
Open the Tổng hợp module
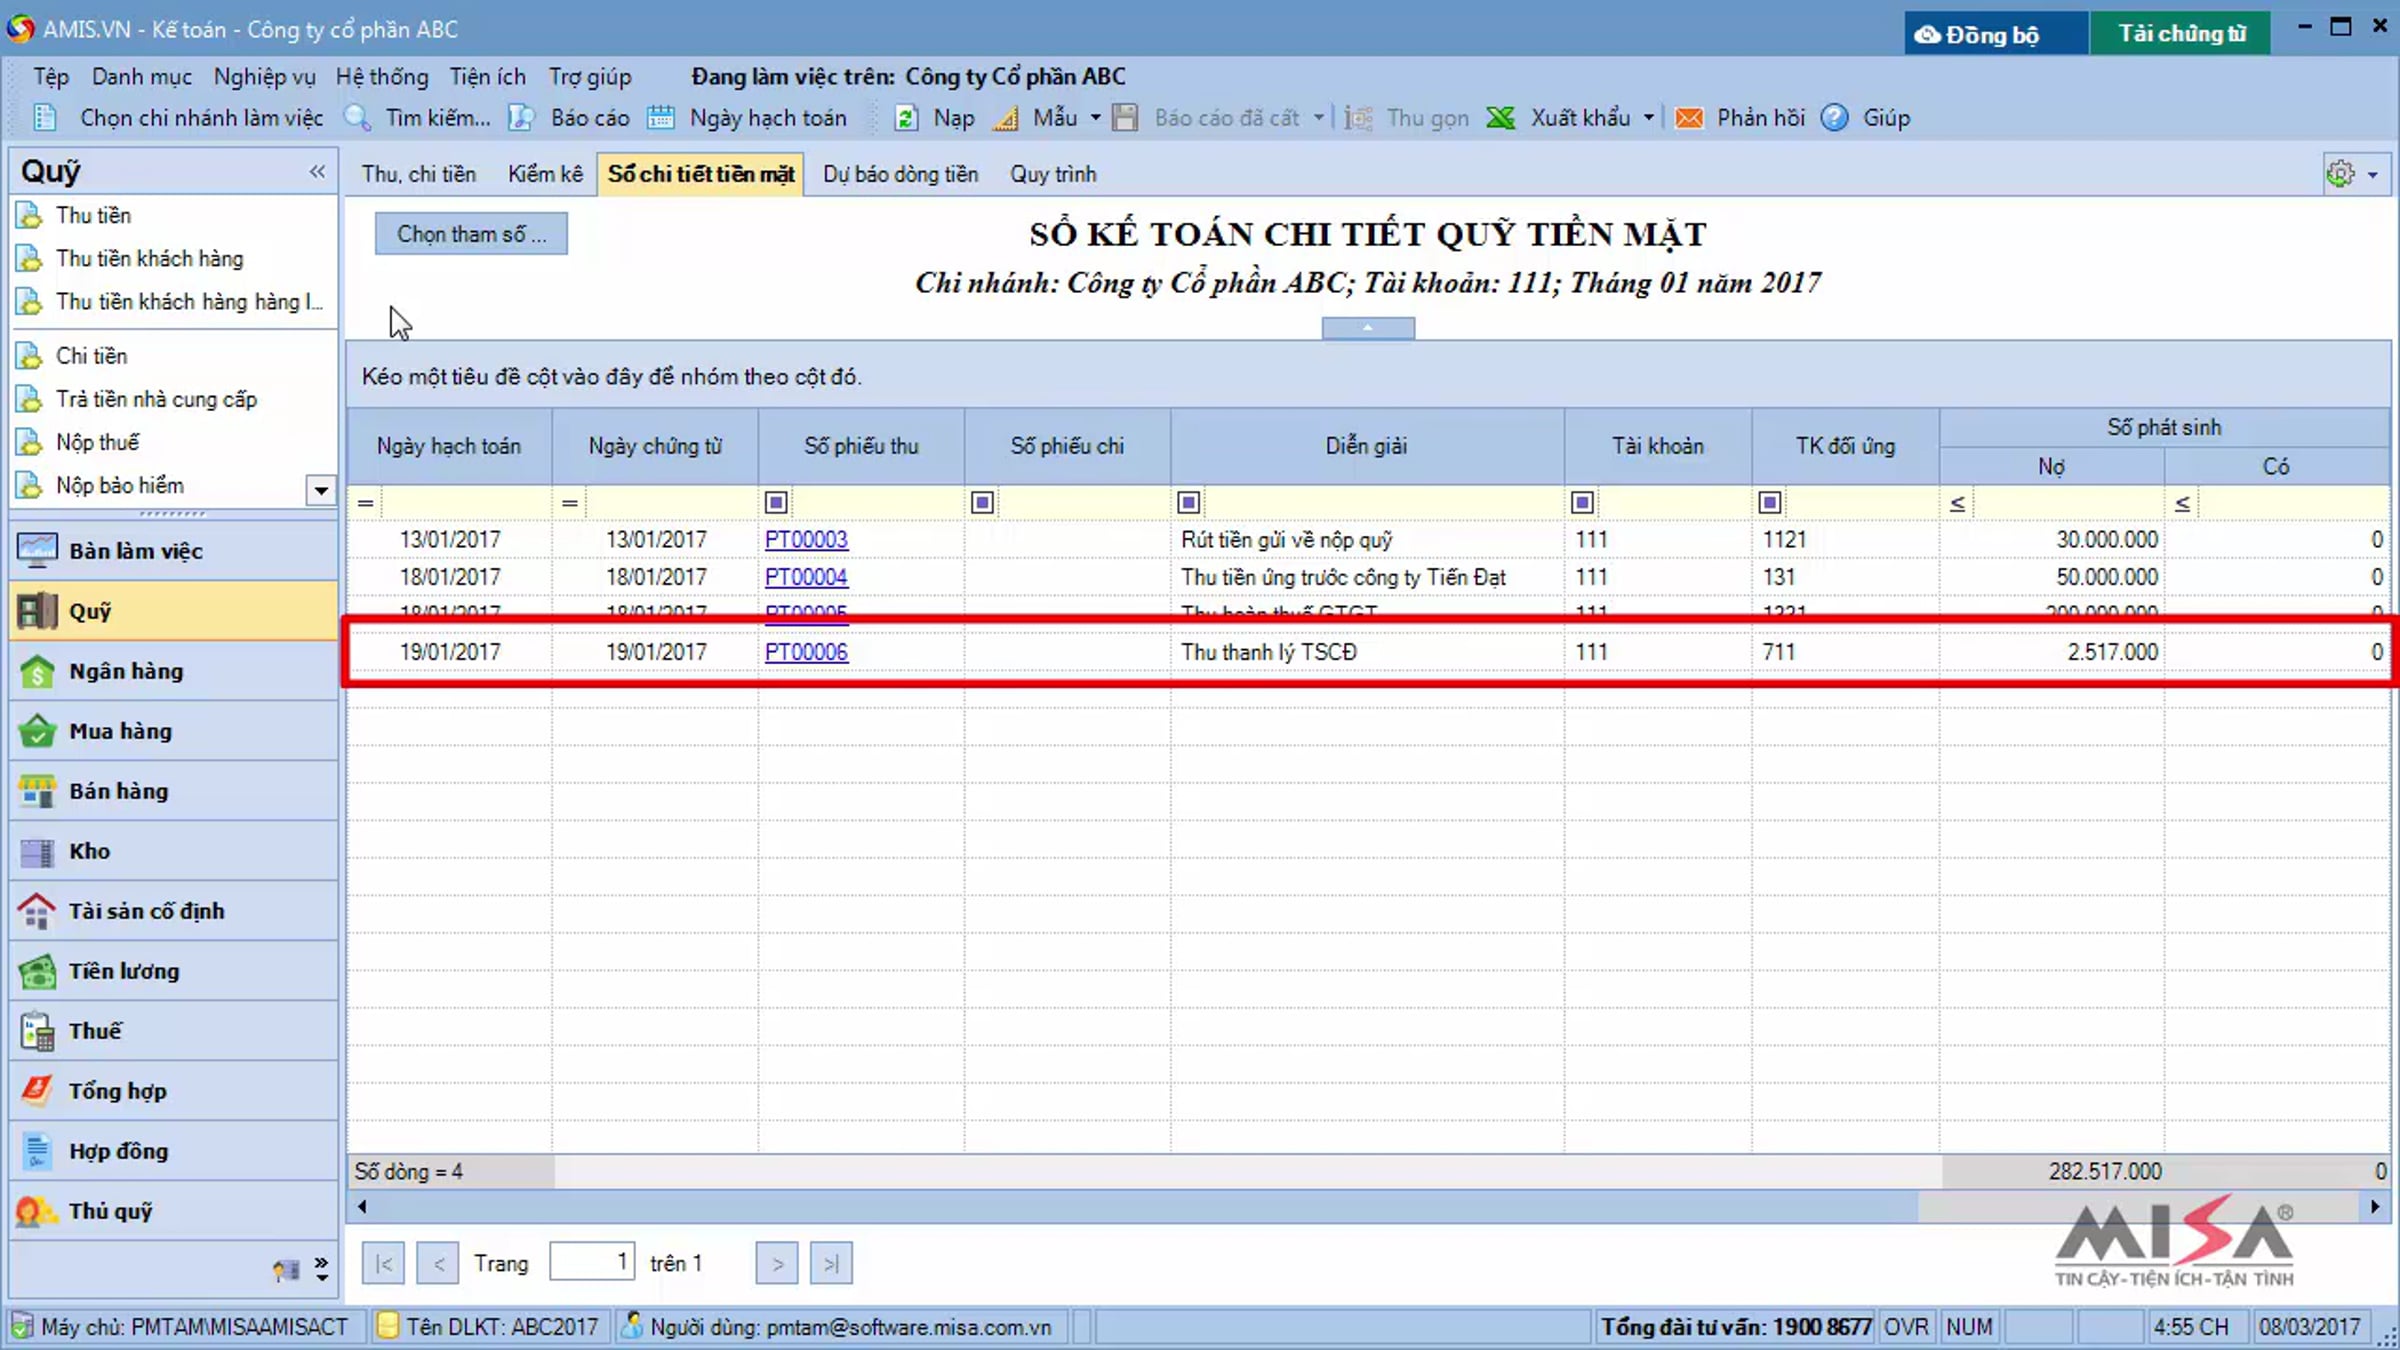pos(174,1091)
